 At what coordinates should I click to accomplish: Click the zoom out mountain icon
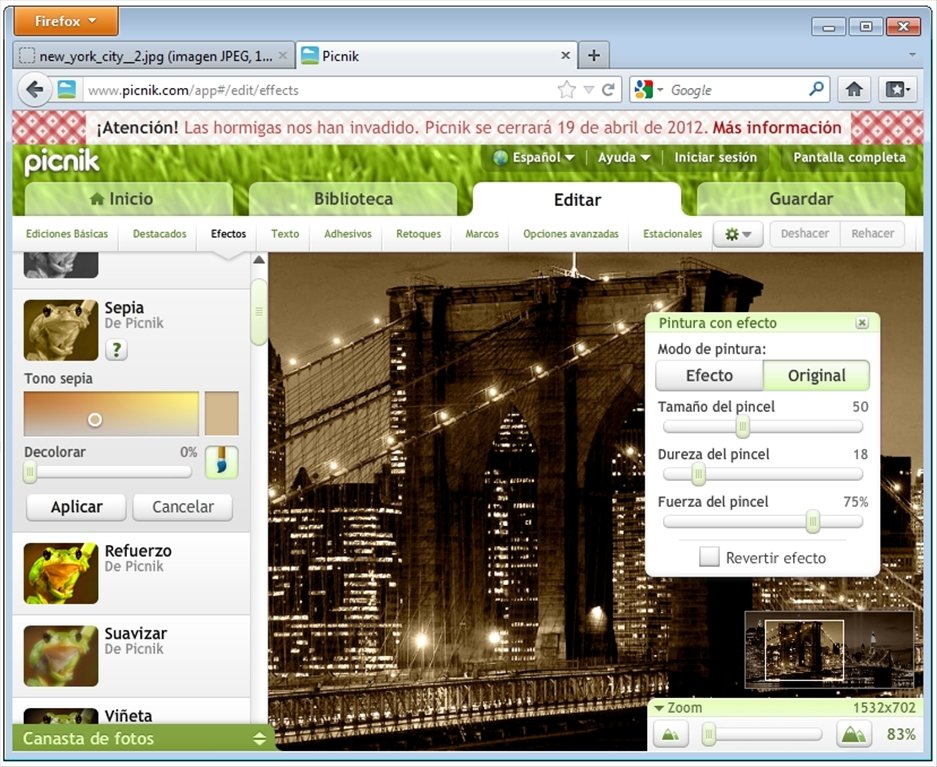pyautogui.click(x=670, y=734)
